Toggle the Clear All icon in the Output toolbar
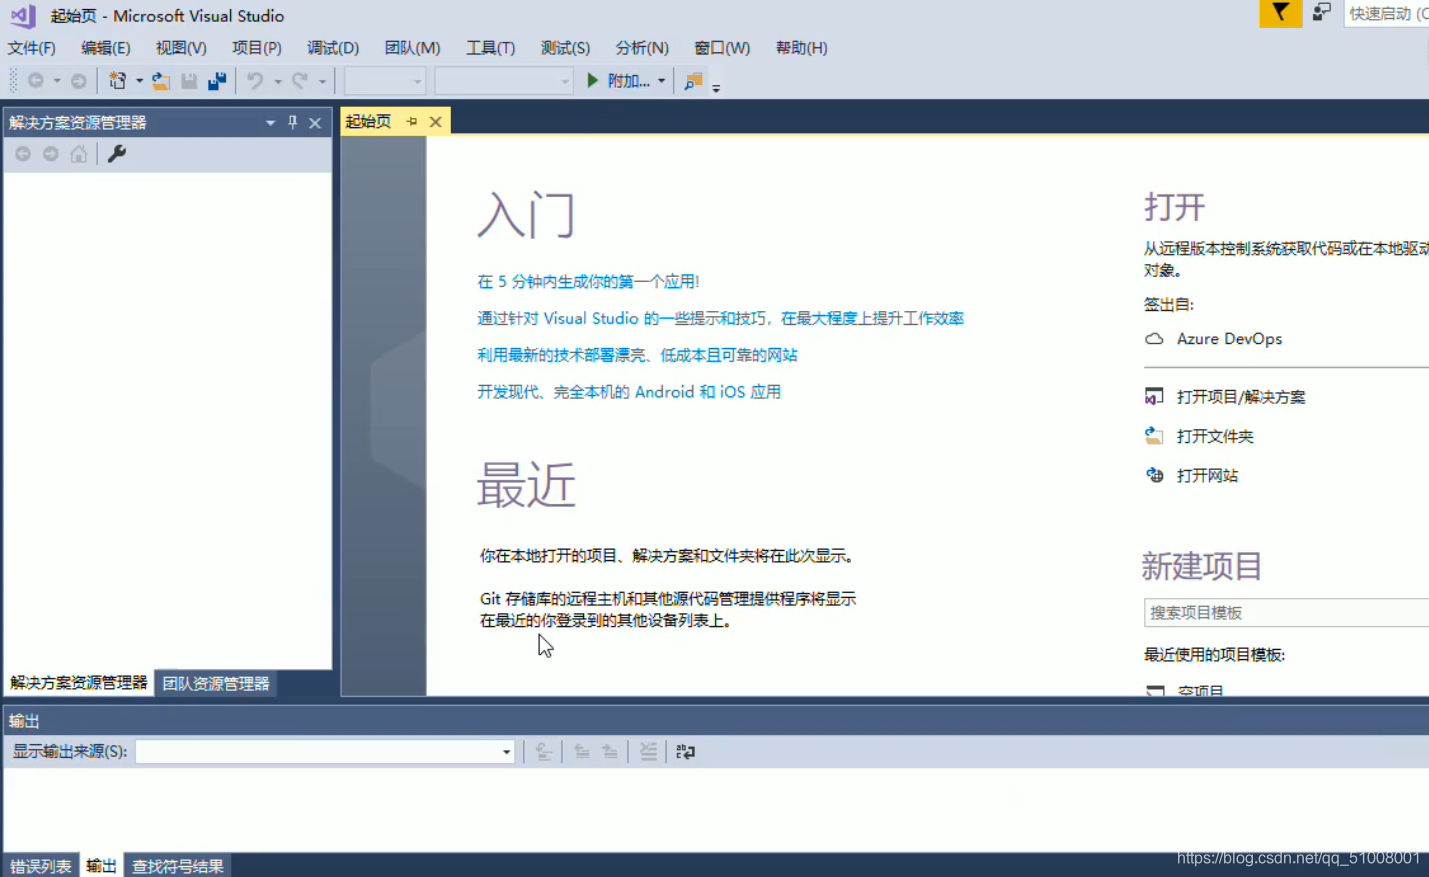This screenshot has width=1429, height=877. (648, 751)
